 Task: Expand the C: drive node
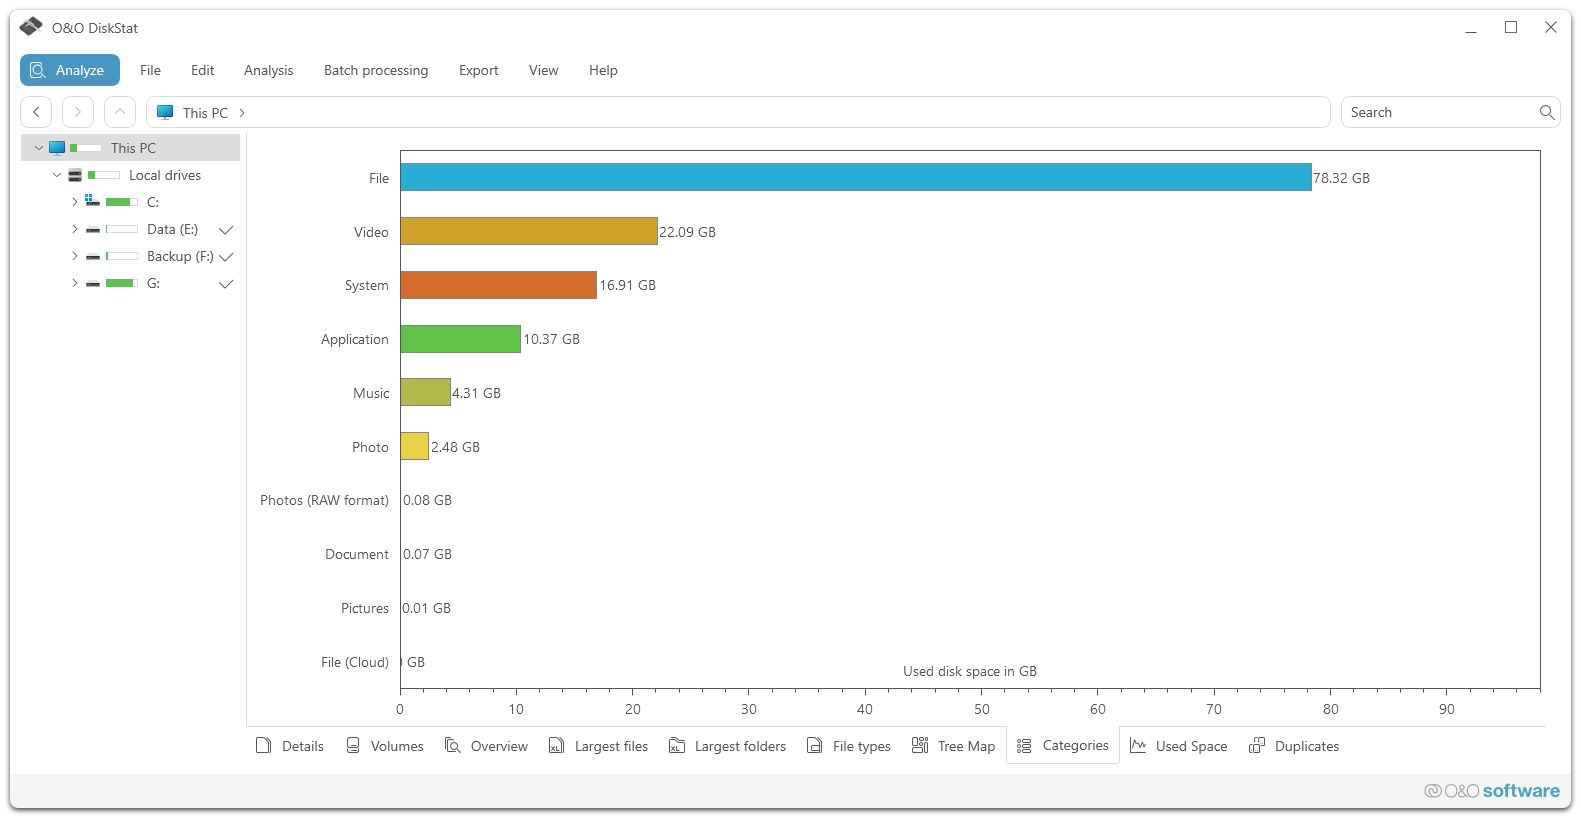coord(74,202)
